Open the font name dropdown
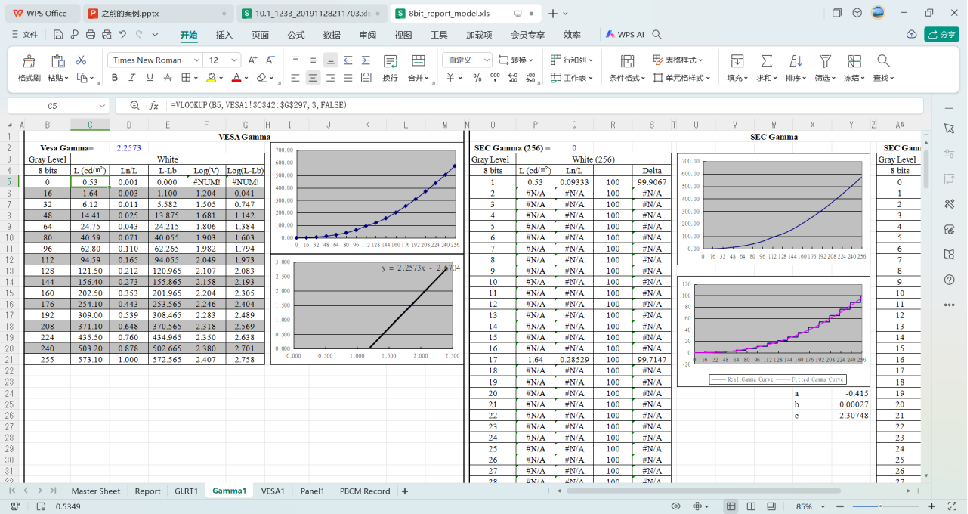The width and height of the screenshot is (968, 514). point(196,60)
